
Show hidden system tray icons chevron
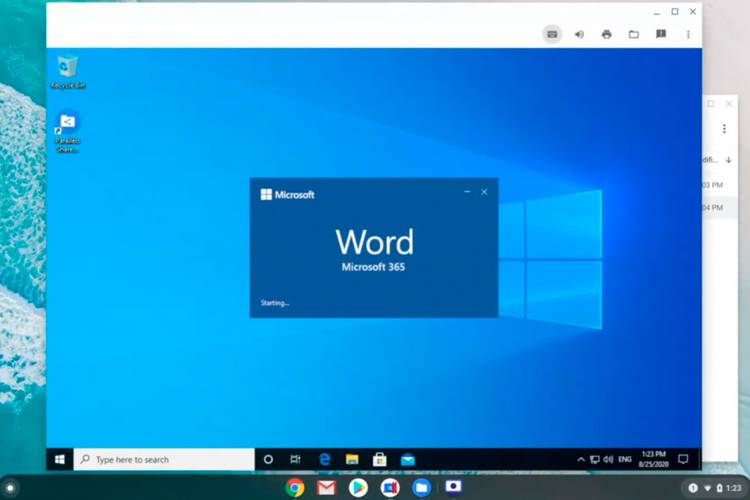point(581,459)
